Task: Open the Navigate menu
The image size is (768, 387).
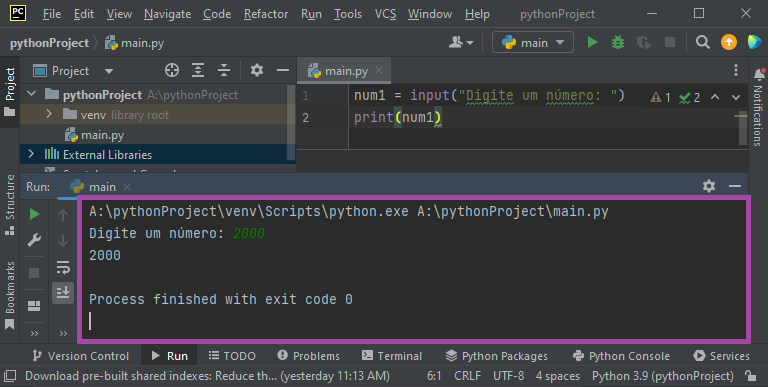Action: point(168,14)
